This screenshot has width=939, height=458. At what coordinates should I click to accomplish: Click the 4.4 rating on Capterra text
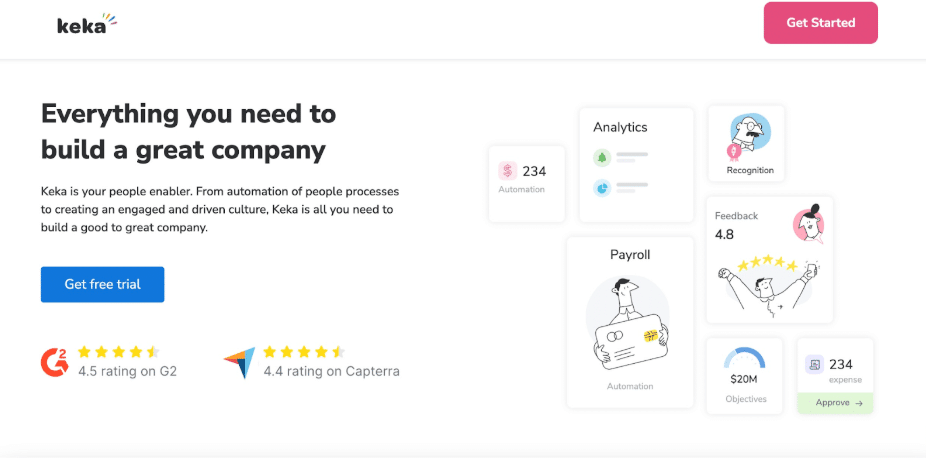coord(332,371)
